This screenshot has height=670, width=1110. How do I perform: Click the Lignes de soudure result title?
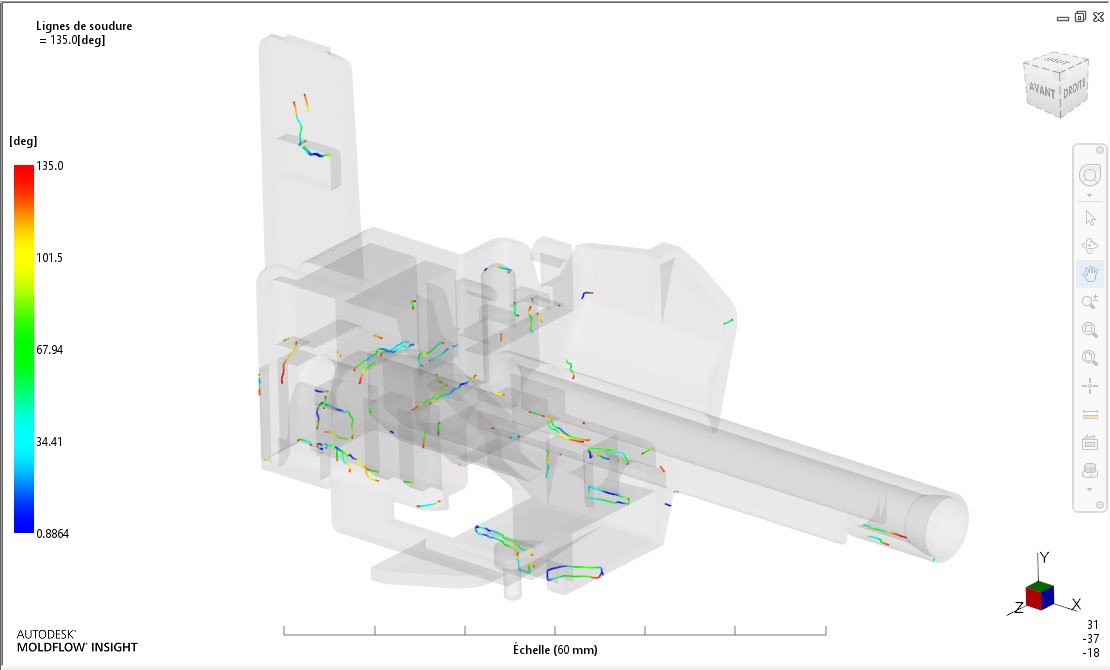tap(83, 26)
